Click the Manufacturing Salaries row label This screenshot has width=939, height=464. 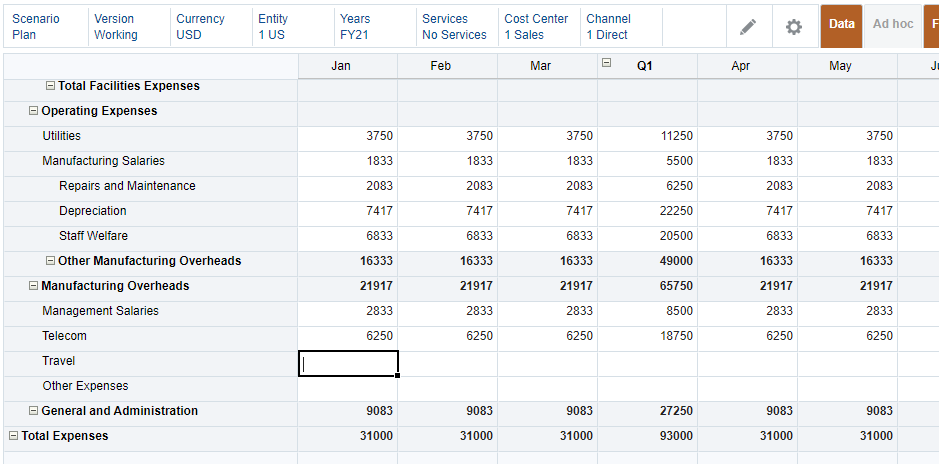[104, 161]
